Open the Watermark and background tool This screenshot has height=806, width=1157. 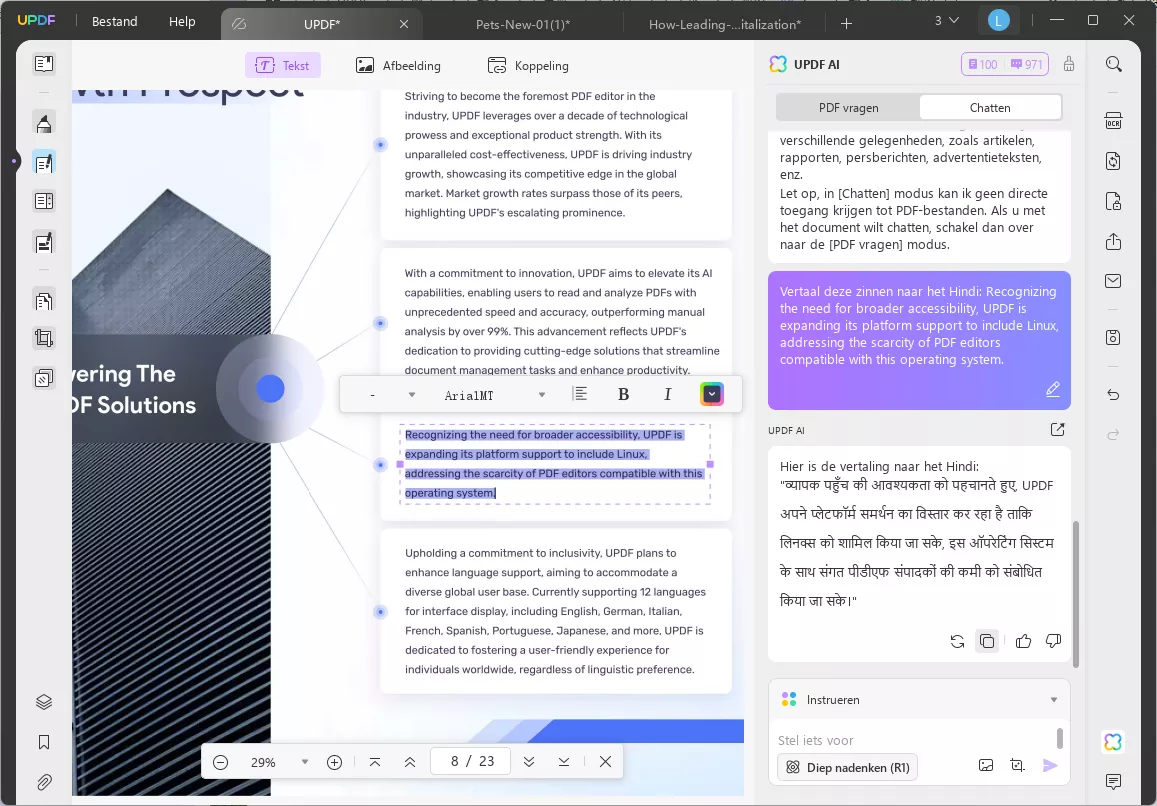44,379
